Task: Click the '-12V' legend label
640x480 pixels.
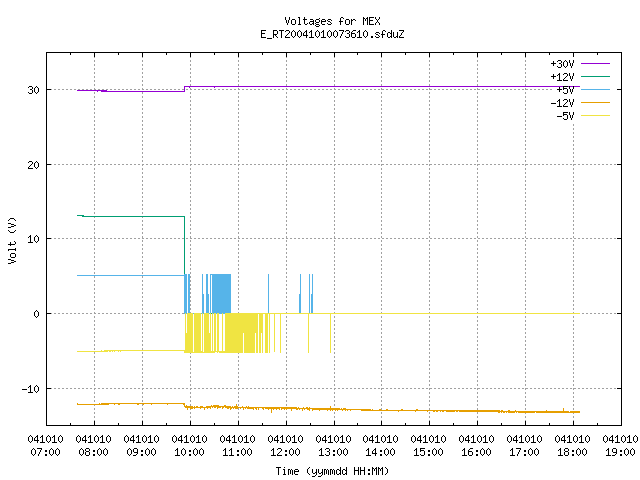Action: (x=562, y=103)
